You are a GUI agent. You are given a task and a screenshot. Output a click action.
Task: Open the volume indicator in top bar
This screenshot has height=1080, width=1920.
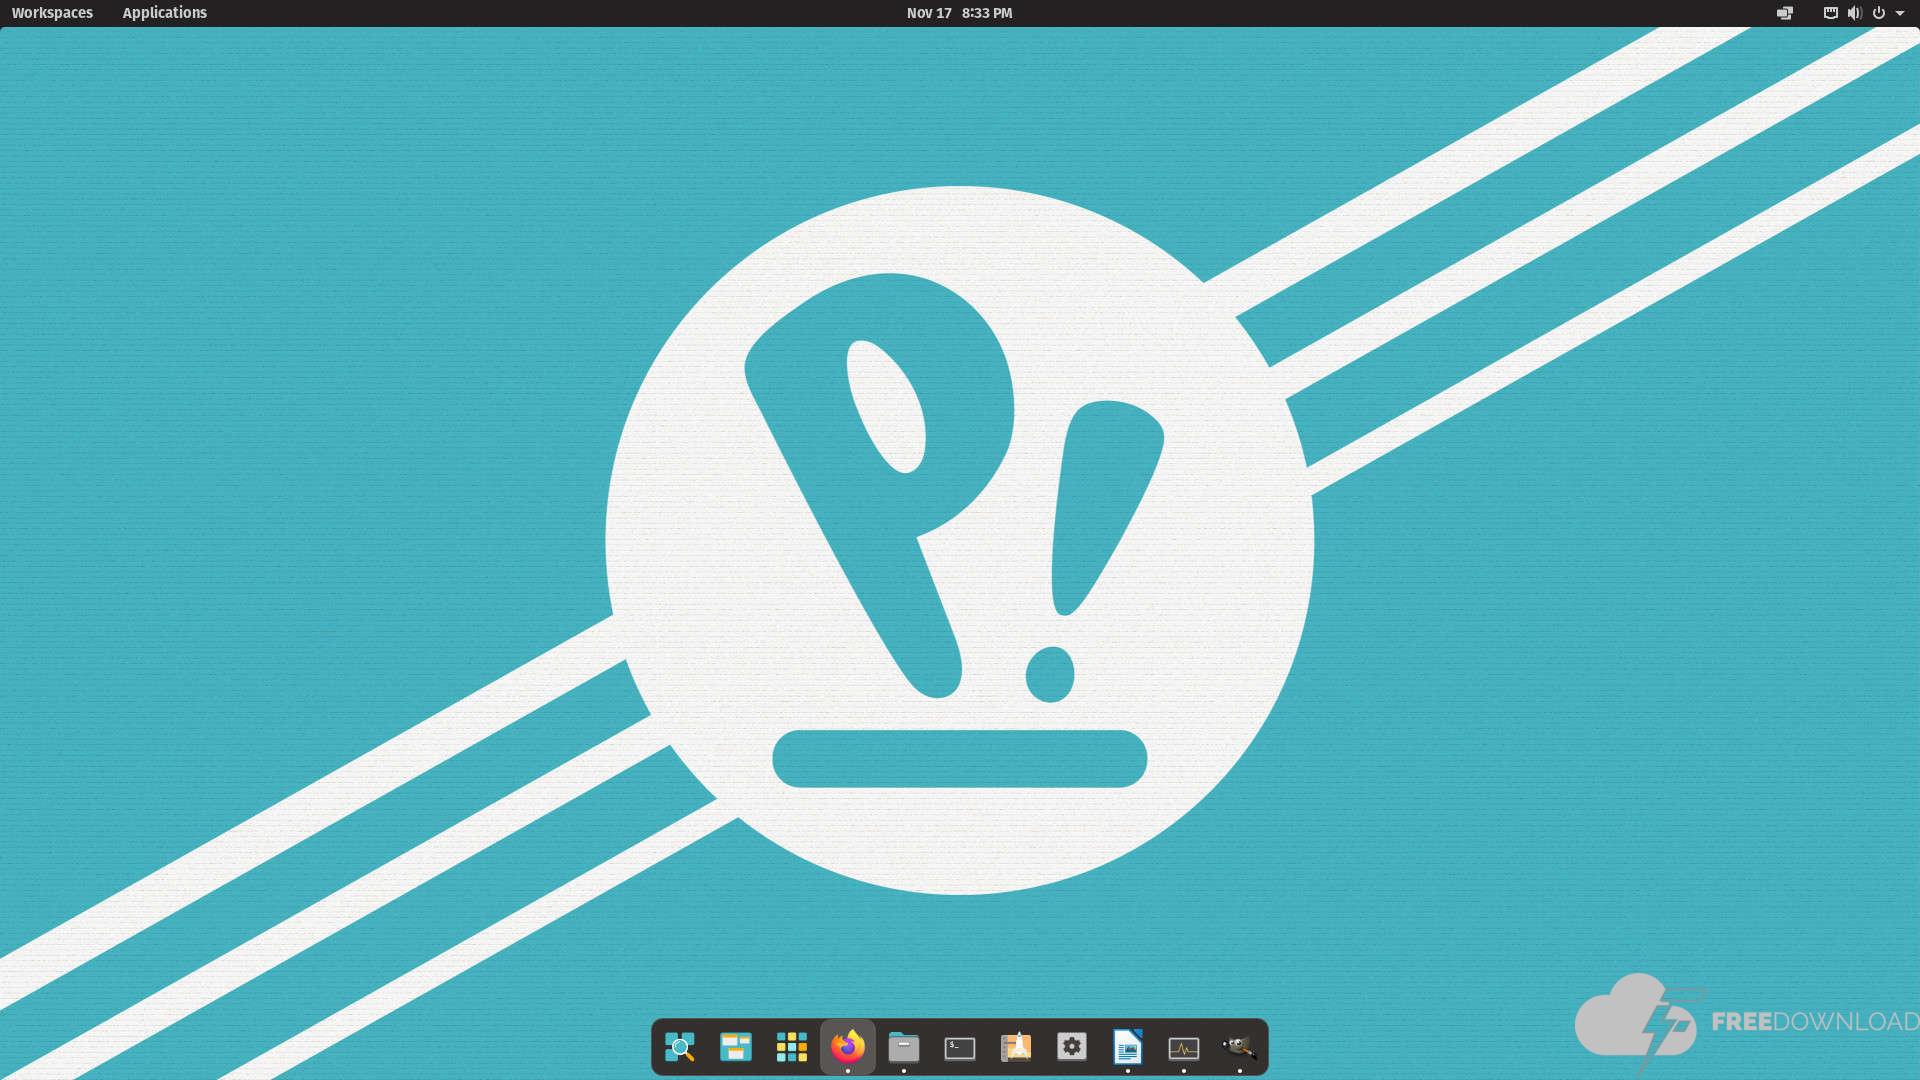(1855, 13)
